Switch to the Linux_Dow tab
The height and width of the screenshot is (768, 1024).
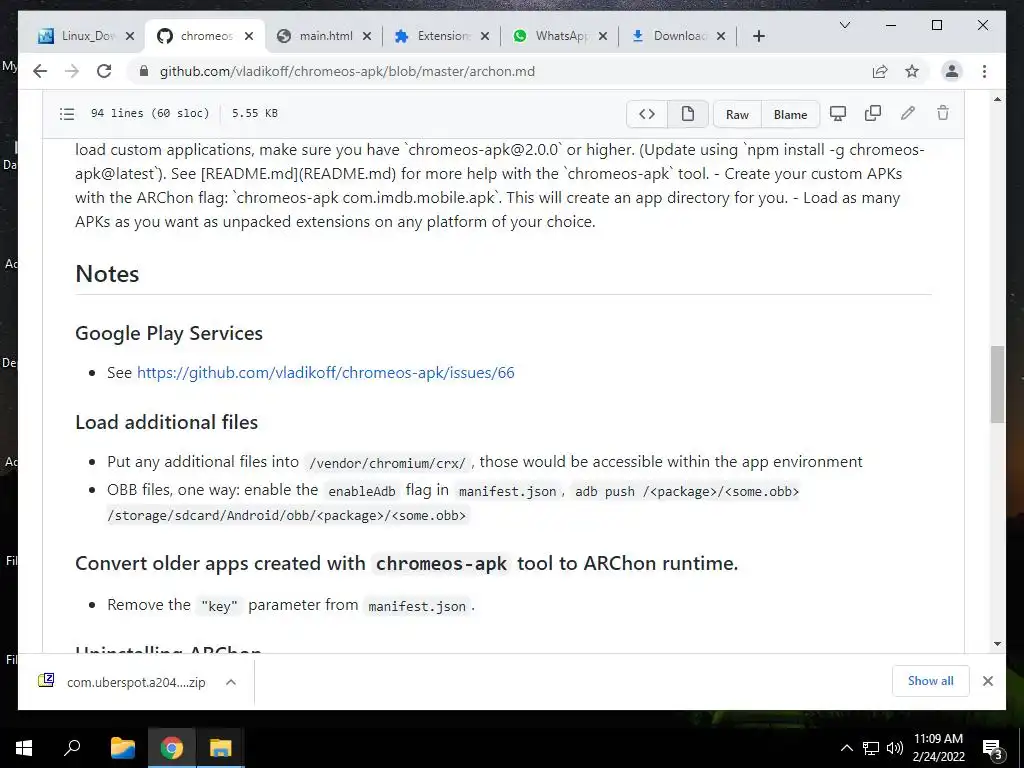[77, 36]
